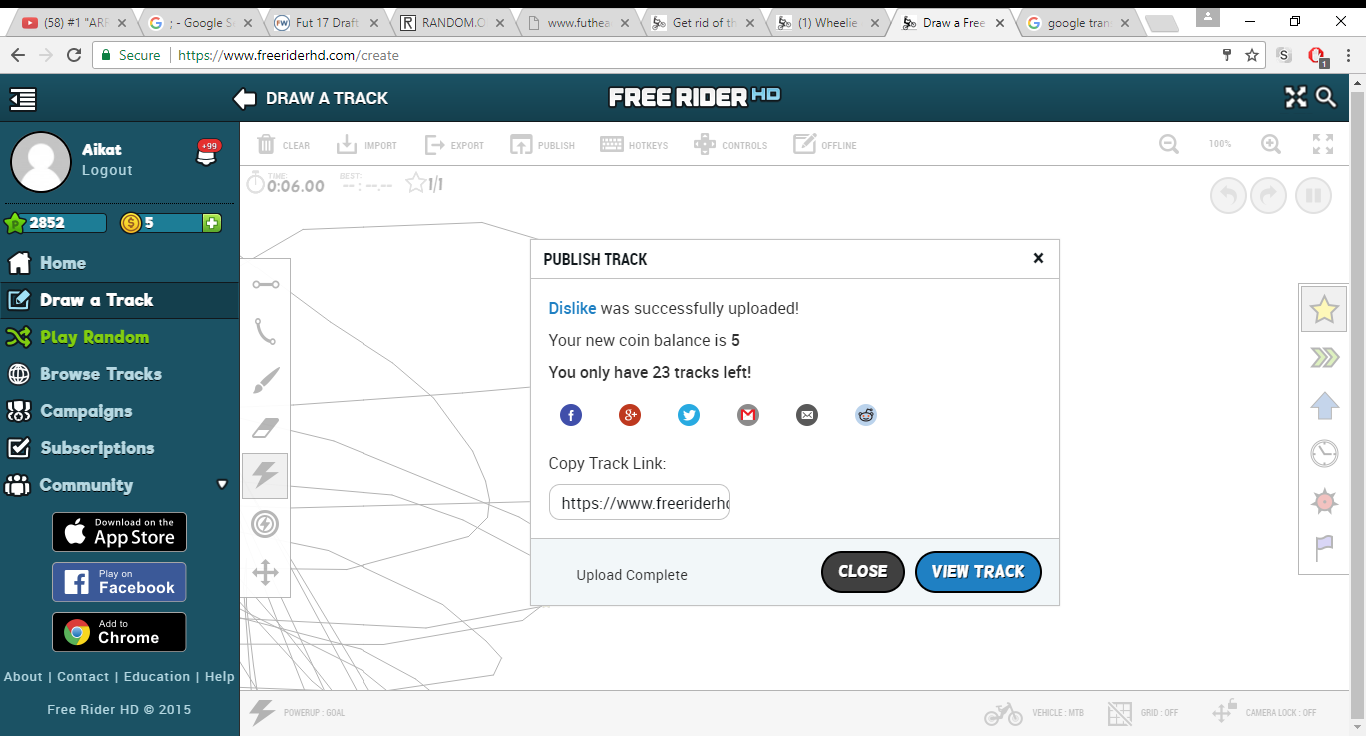Toggle Offline editor mode
Screen dimensions: 1366x736
pos(825,145)
